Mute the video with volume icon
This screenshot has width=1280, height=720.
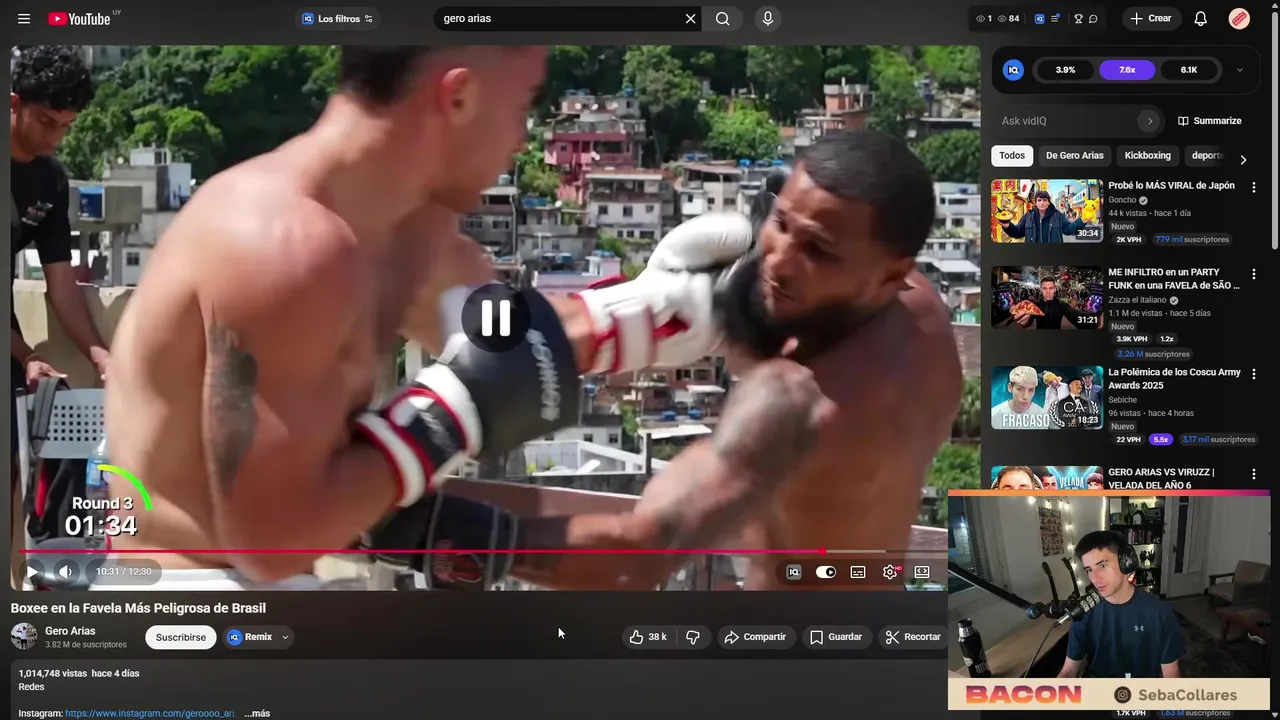(65, 572)
